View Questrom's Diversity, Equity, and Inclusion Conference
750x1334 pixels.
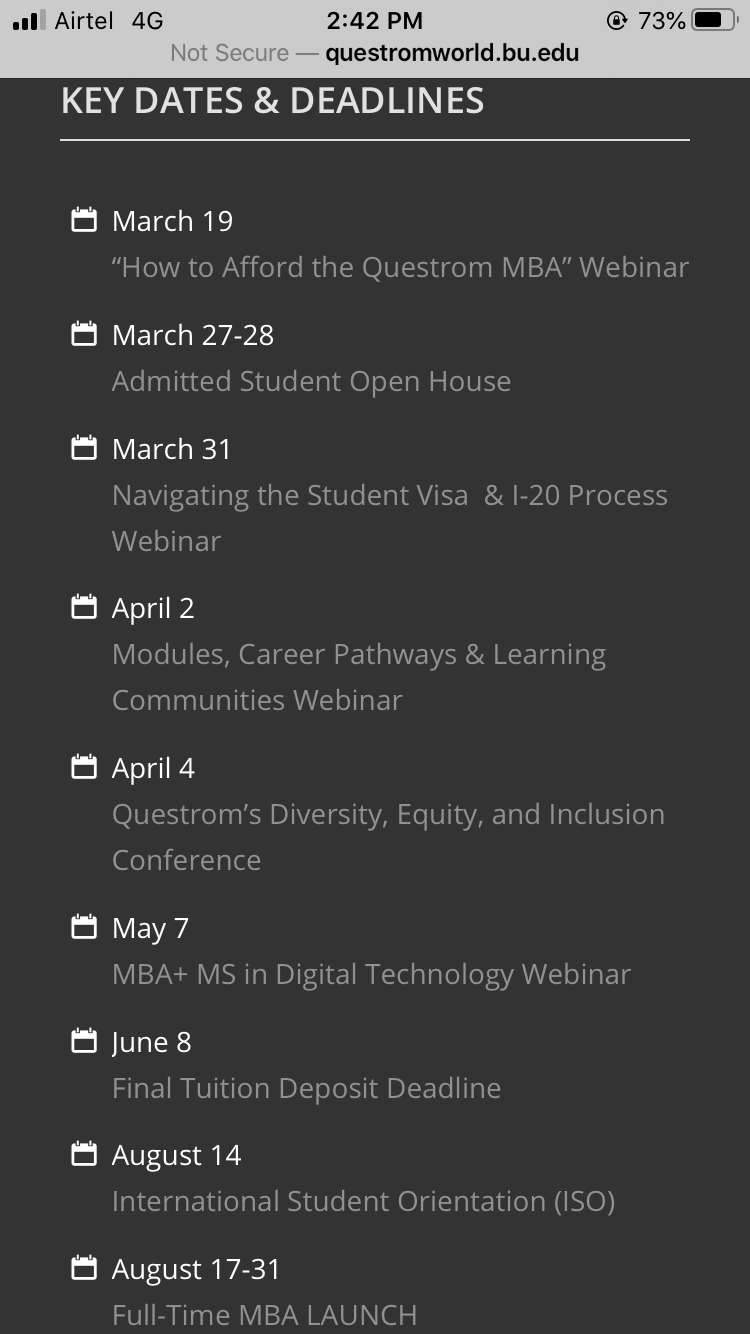pyautogui.click(x=388, y=815)
